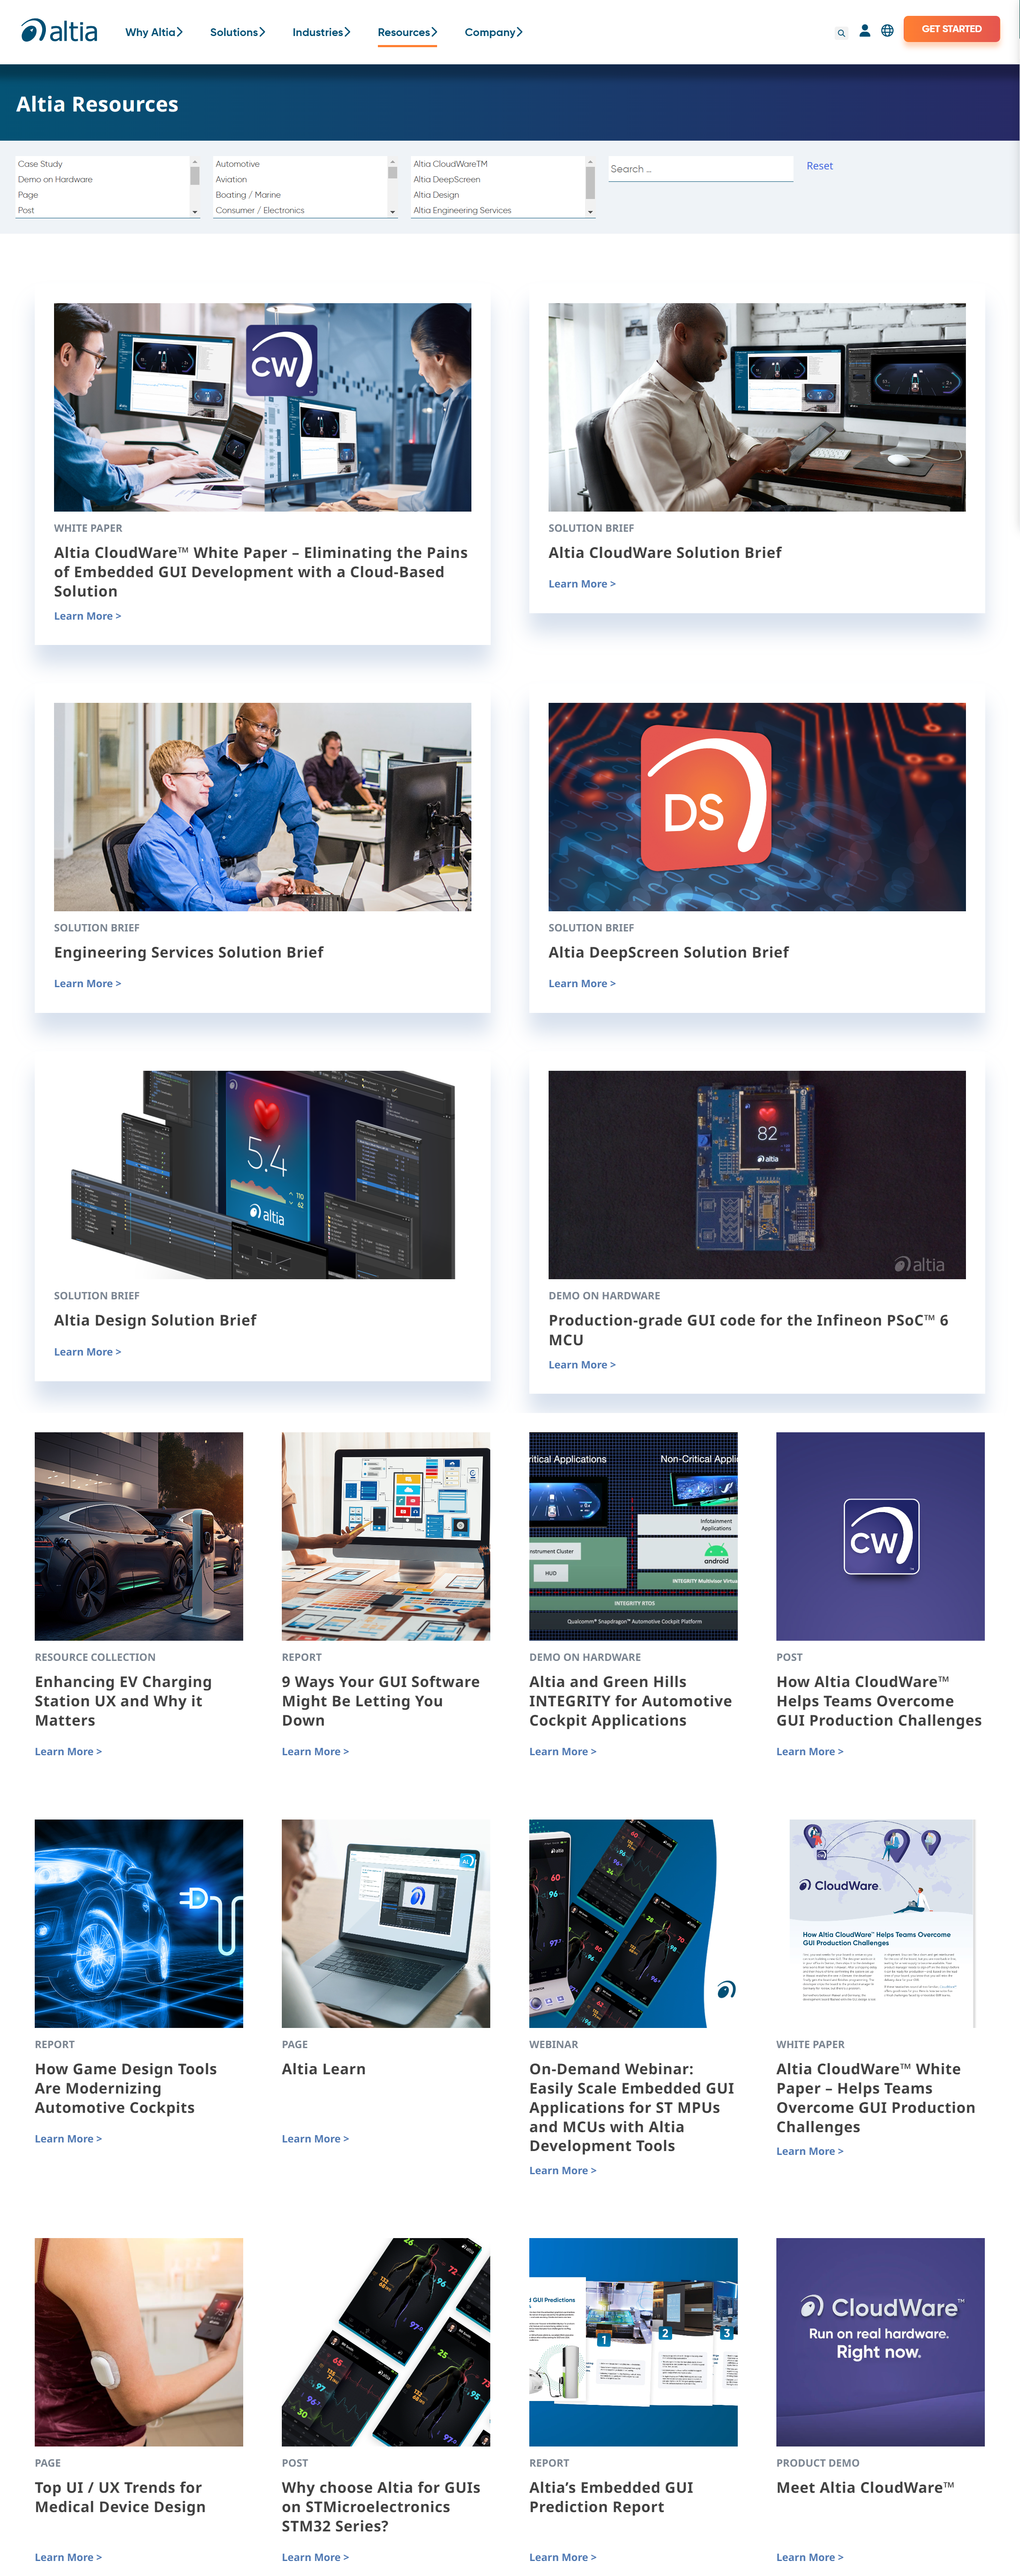1020x2576 pixels.
Task: Open the Meet Altia CloudWare thumbnail
Action: click(880, 2342)
